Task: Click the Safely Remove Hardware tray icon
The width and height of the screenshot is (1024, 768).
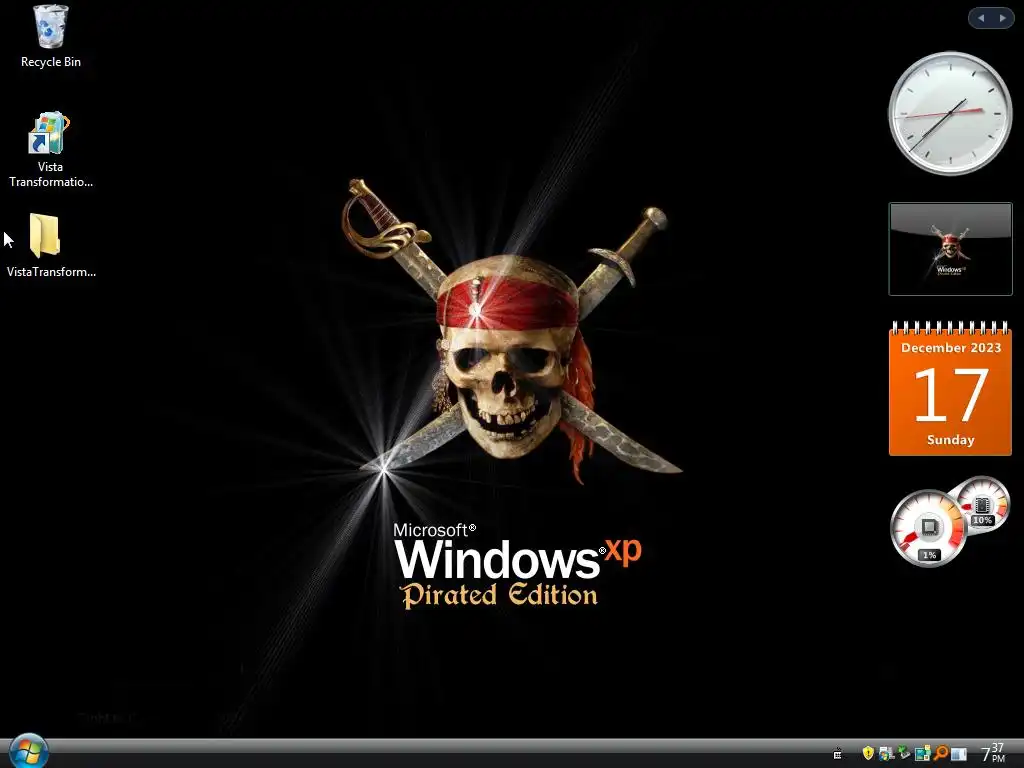Action: pyautogui.click(x=904, y=753)
